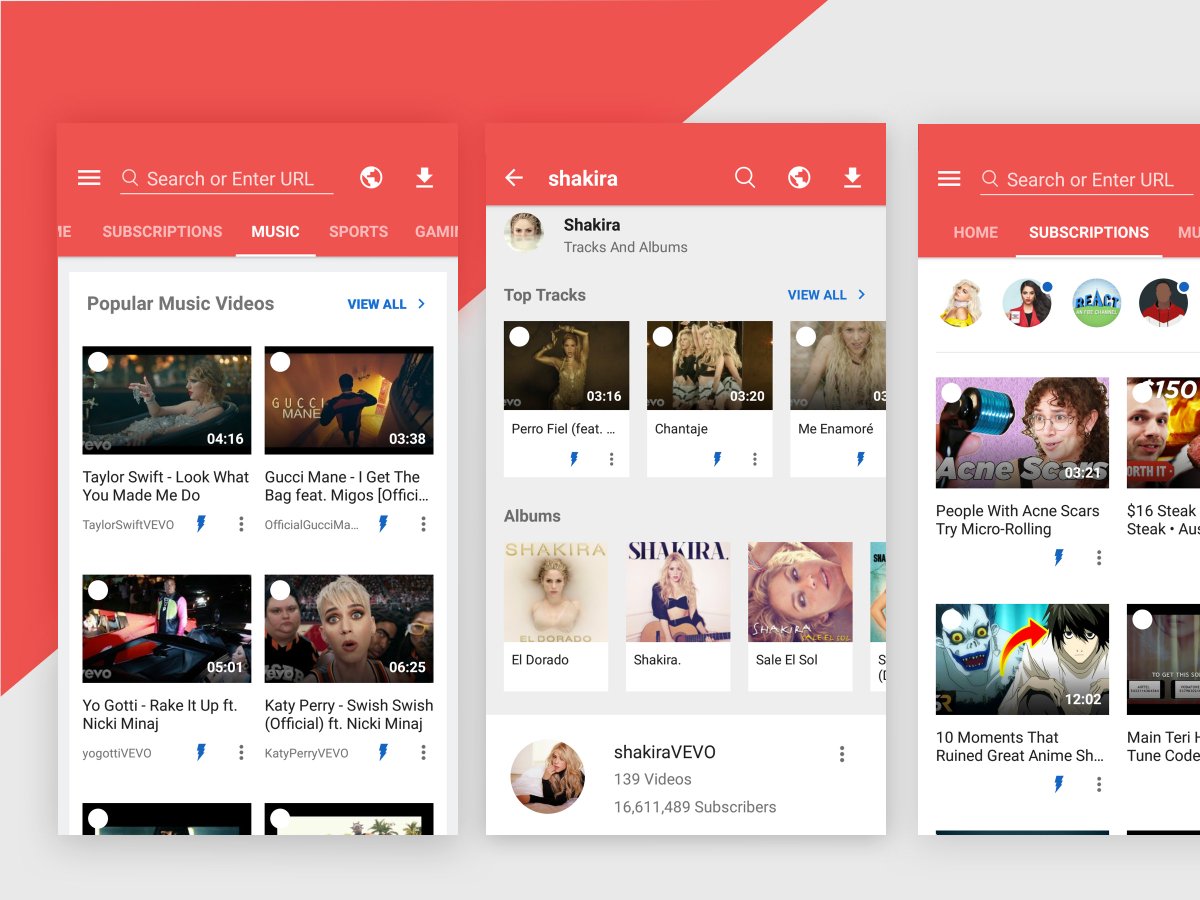
Task: Tap shakiraVEVO round profile picture
Action: point(548,777)
